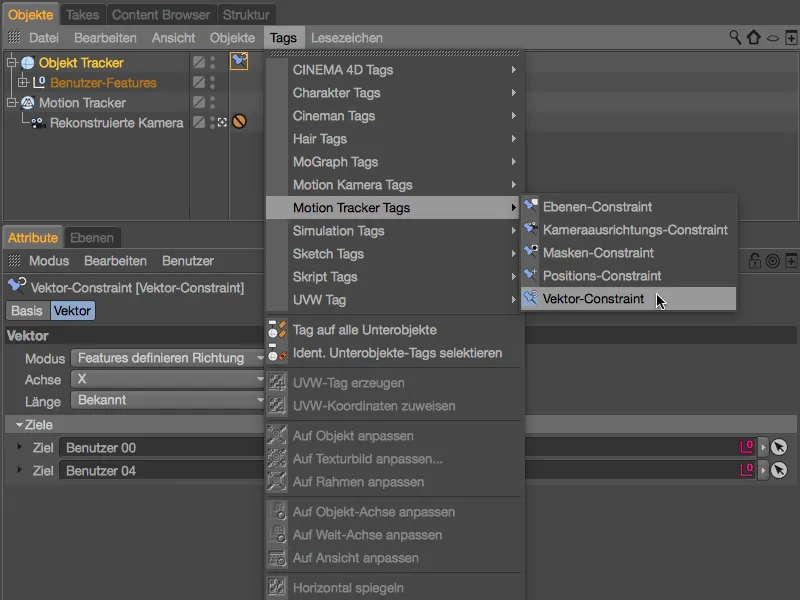
Task: Click the home icon in Objekte toolbar
Action: (x=754, y=37)
